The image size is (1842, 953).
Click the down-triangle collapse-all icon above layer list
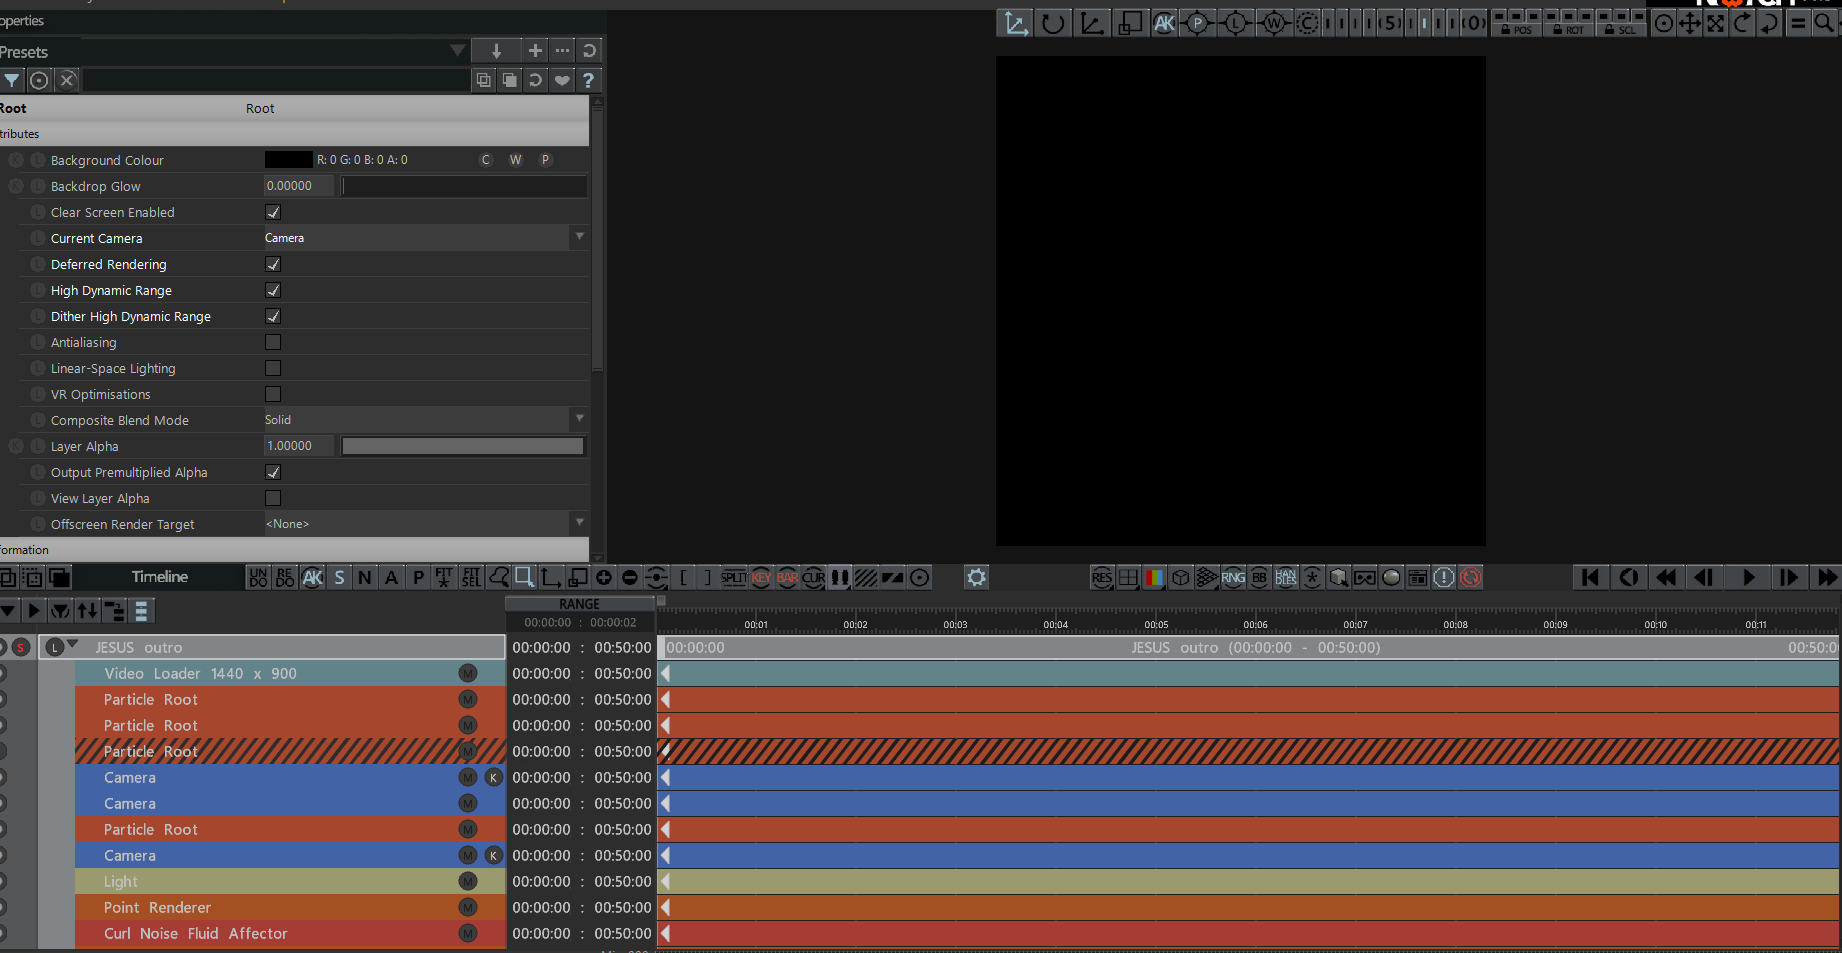(x=9, y=610)
